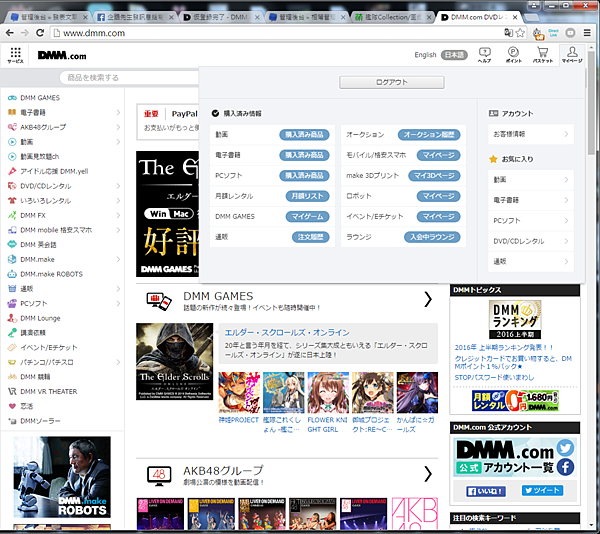Click the DMM Lounge sidebar icon
Viewport: 600px width, 534px height.
coord(12,318)
